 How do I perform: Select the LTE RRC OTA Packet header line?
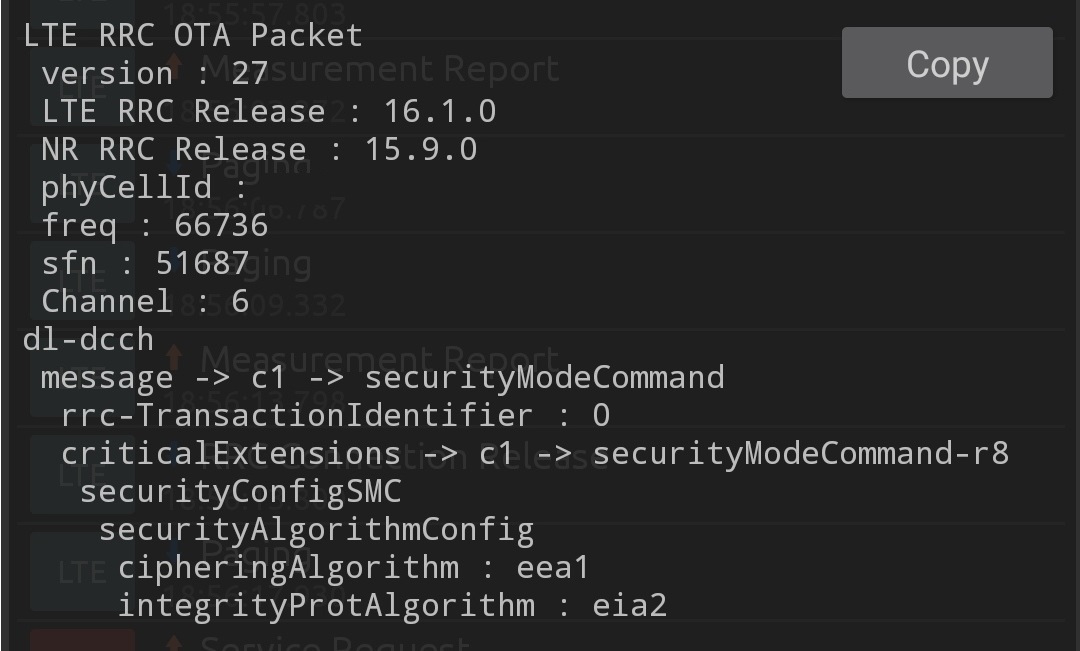192,35
